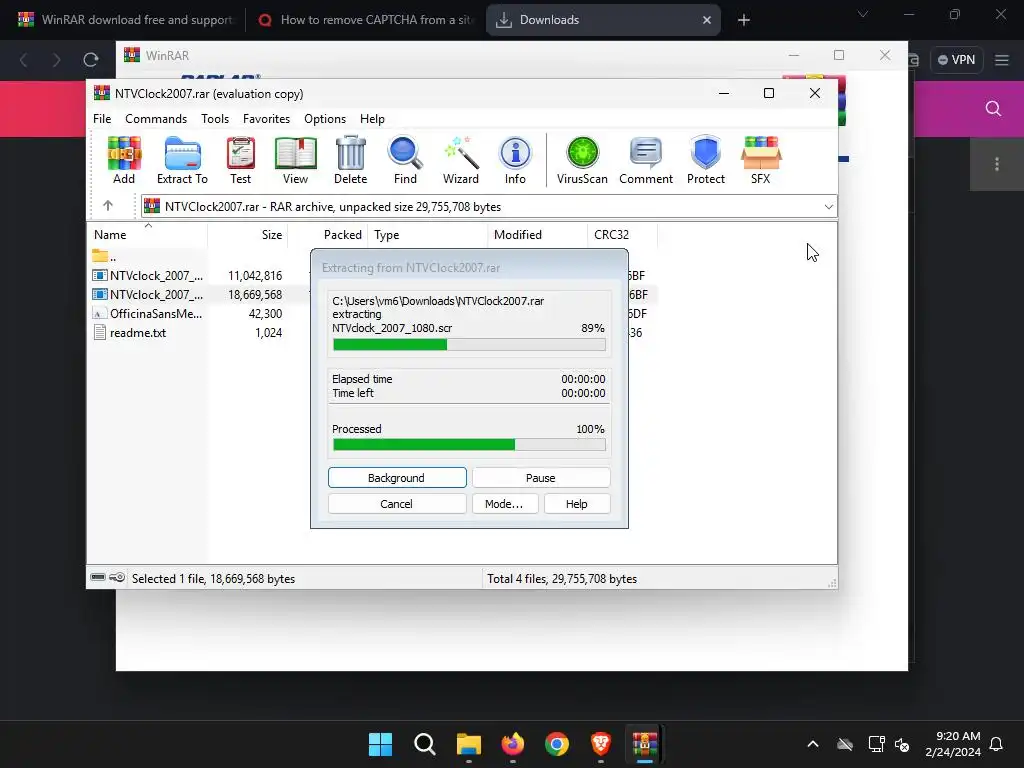Close the Downloads browser tab

(x=707, y=20)
